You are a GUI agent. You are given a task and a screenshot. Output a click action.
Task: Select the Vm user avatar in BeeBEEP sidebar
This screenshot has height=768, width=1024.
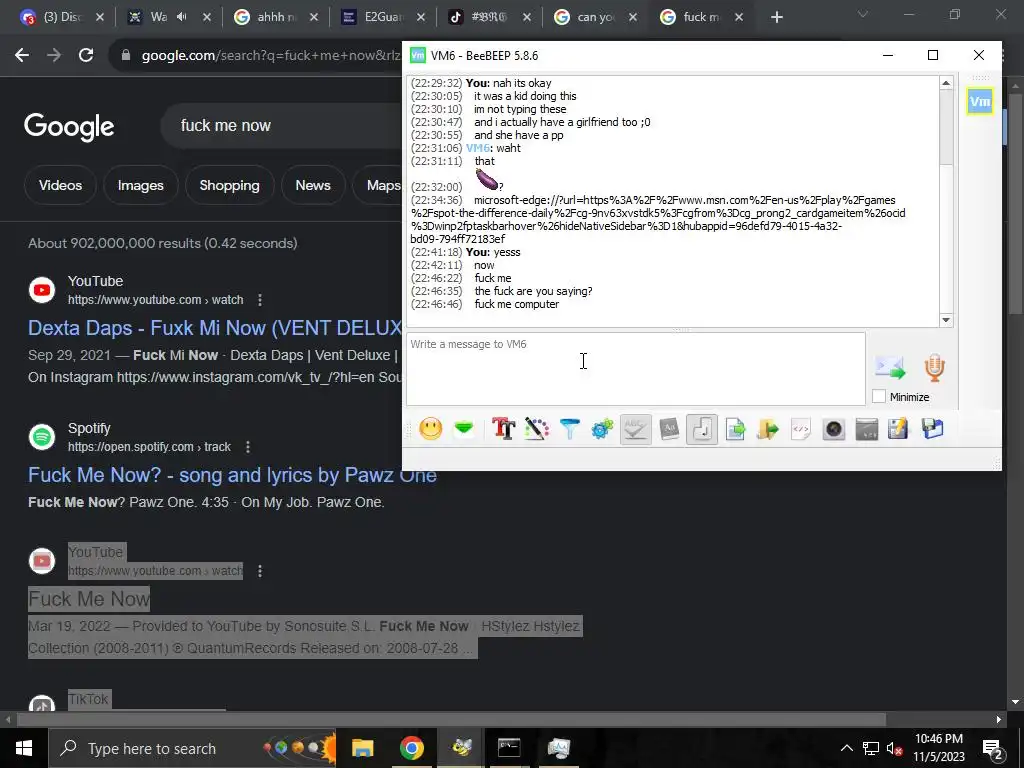pyautogui.click(x=980, y=101)
